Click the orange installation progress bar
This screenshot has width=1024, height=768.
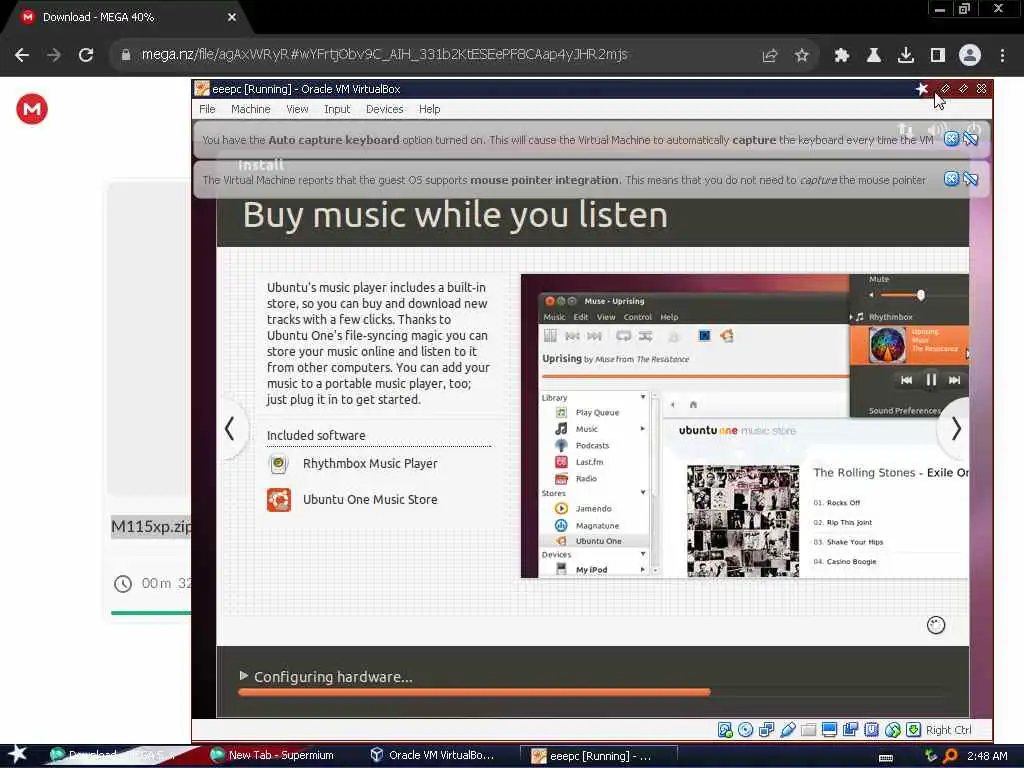click(x=474, y=692)
